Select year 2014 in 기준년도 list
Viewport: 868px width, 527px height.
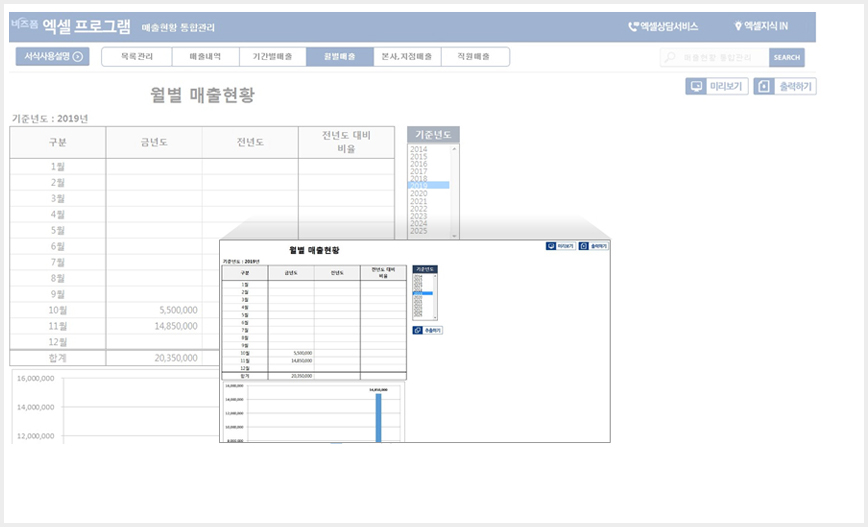coord(418,149)
